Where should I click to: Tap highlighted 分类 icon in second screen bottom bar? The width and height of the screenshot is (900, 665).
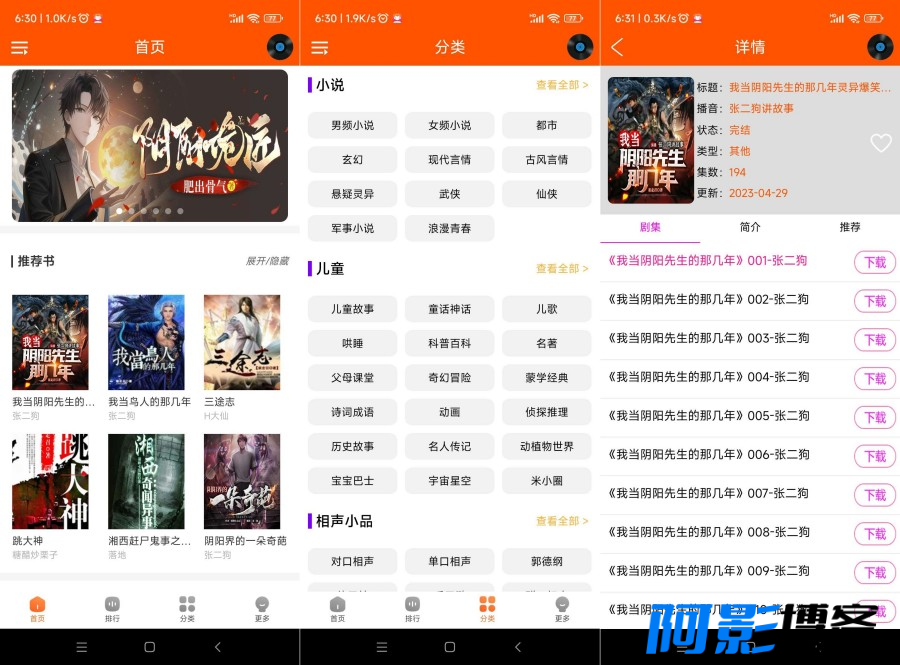pos(487,609)
